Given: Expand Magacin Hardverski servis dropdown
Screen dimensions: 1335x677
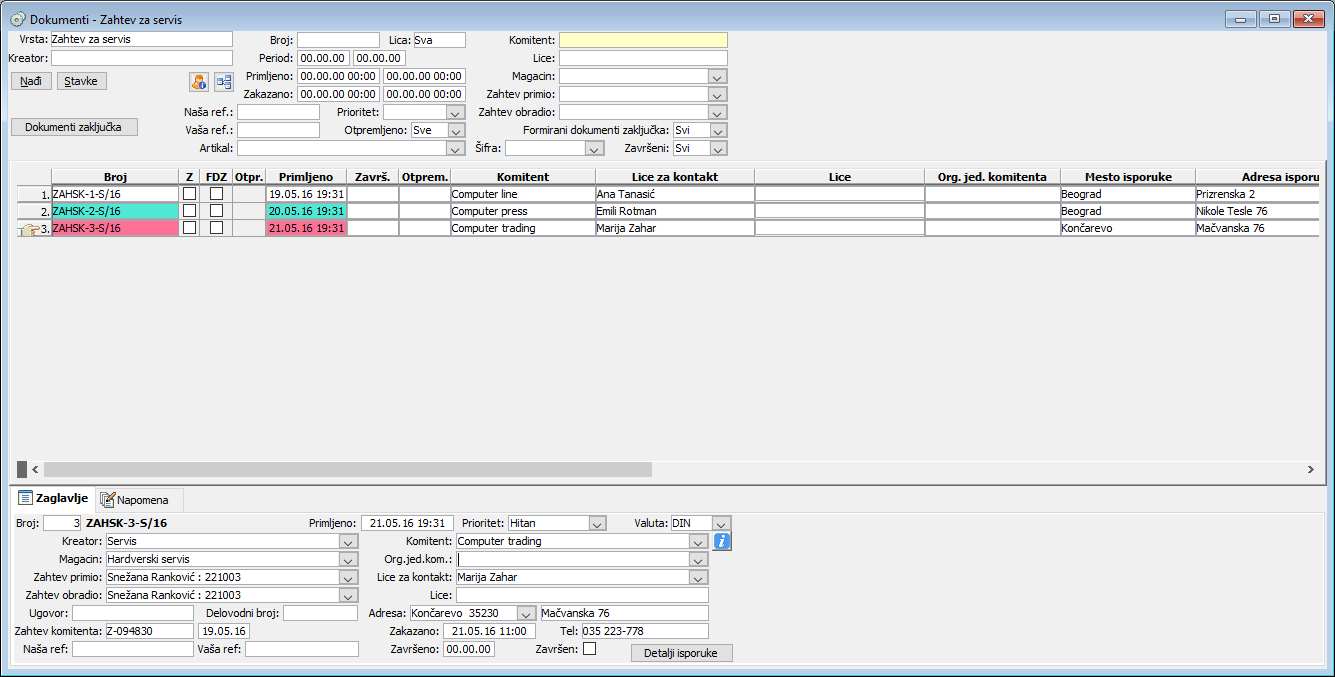Looking at the screenshot, I should [348, 559].
